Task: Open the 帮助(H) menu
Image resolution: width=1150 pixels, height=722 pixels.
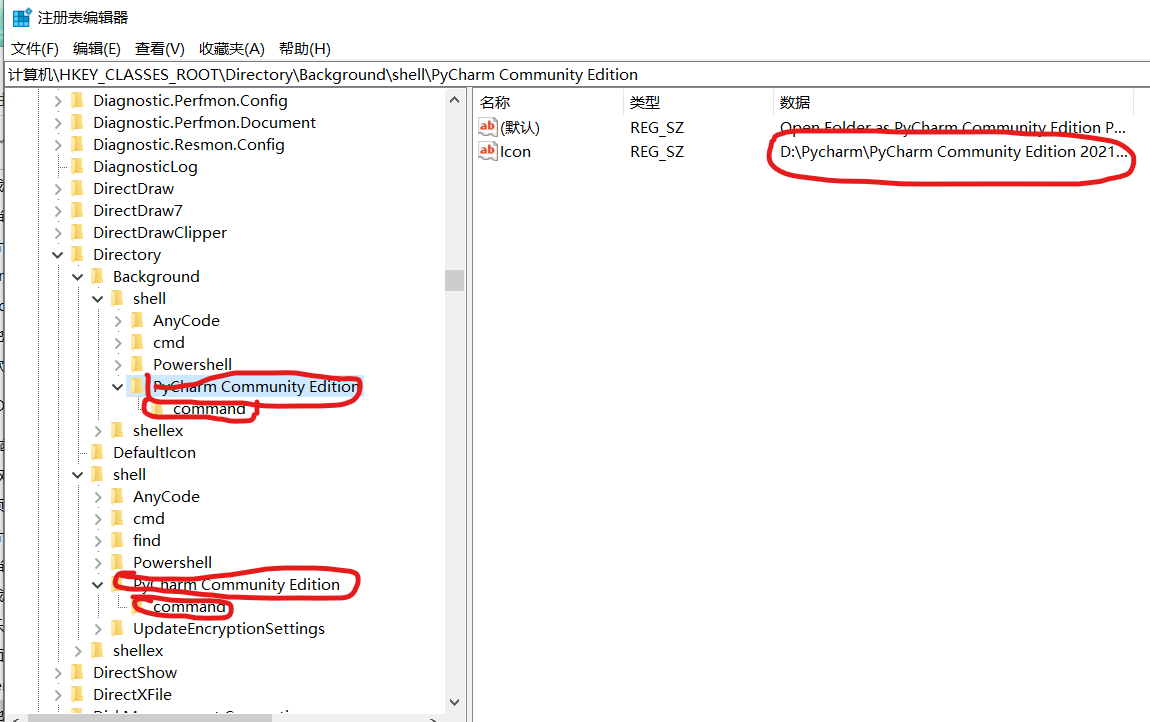Action: (304, 49)
